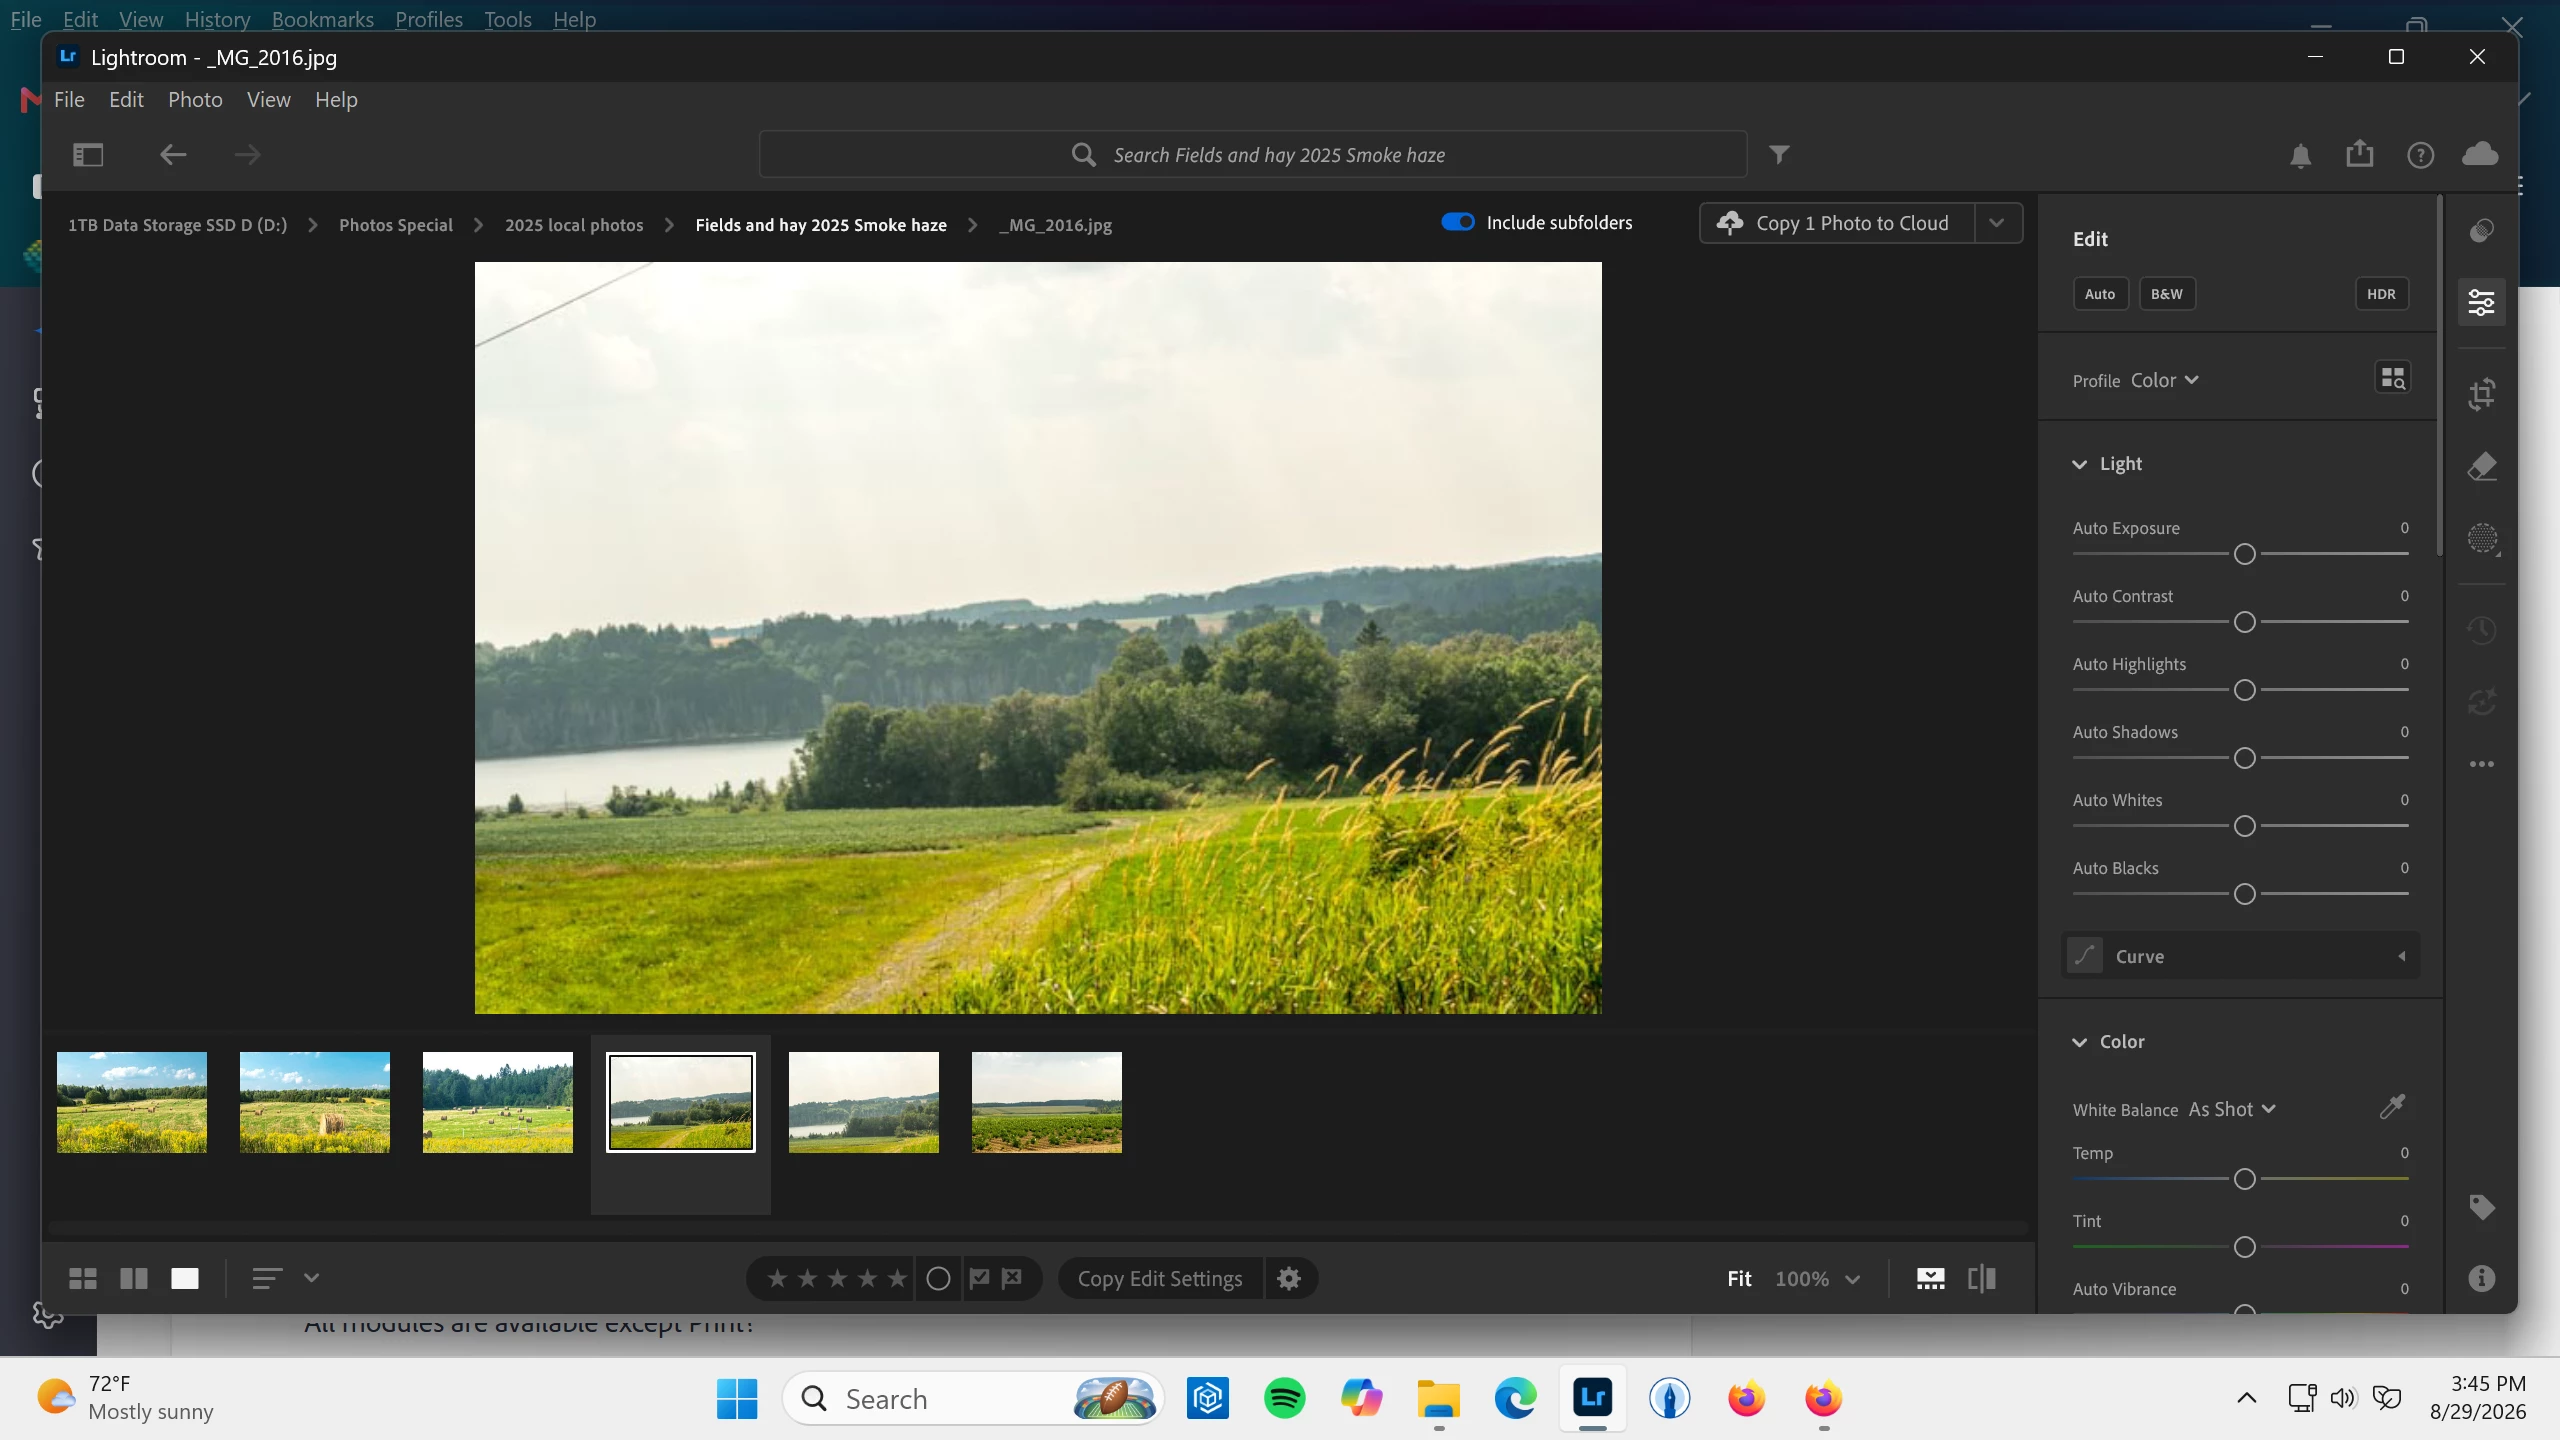The image size is (2560, 1440).
Task: Open the Presets panel icon
Action: click(2482, 231)
